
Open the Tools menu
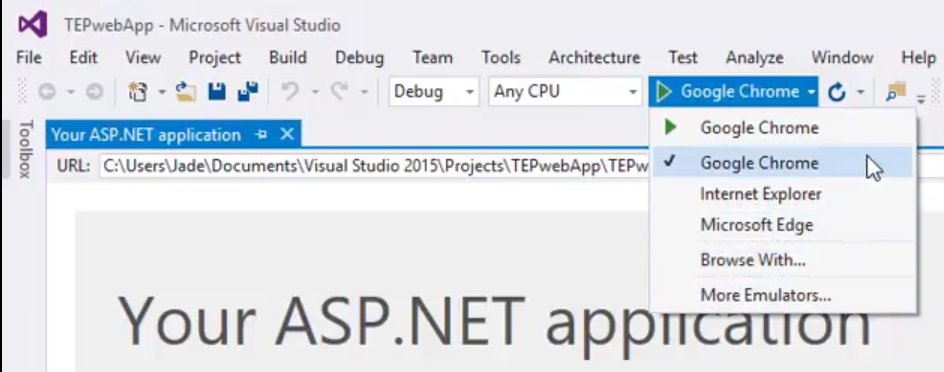(x=501, y=58)
